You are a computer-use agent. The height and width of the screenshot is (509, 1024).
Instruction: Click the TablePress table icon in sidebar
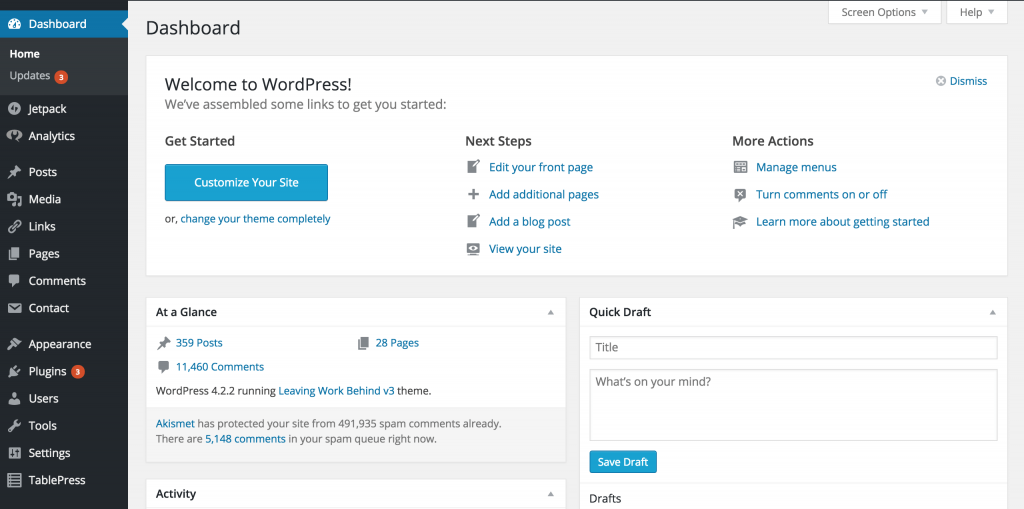tap(14, 480)
